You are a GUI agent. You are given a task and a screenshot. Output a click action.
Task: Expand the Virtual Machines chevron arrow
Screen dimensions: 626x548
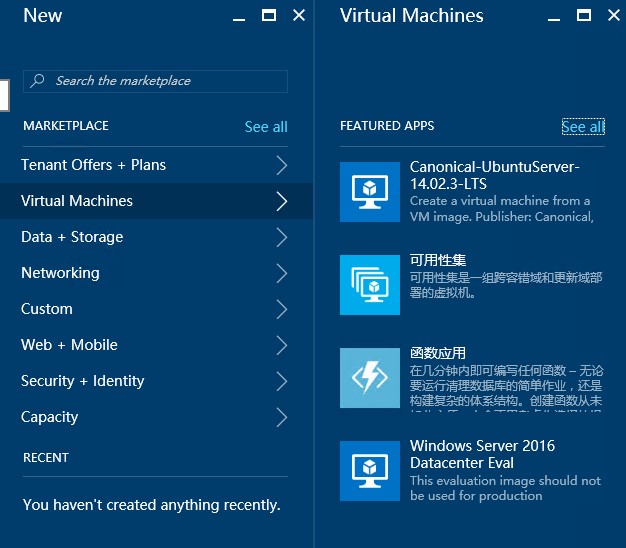tap(282, 201)
